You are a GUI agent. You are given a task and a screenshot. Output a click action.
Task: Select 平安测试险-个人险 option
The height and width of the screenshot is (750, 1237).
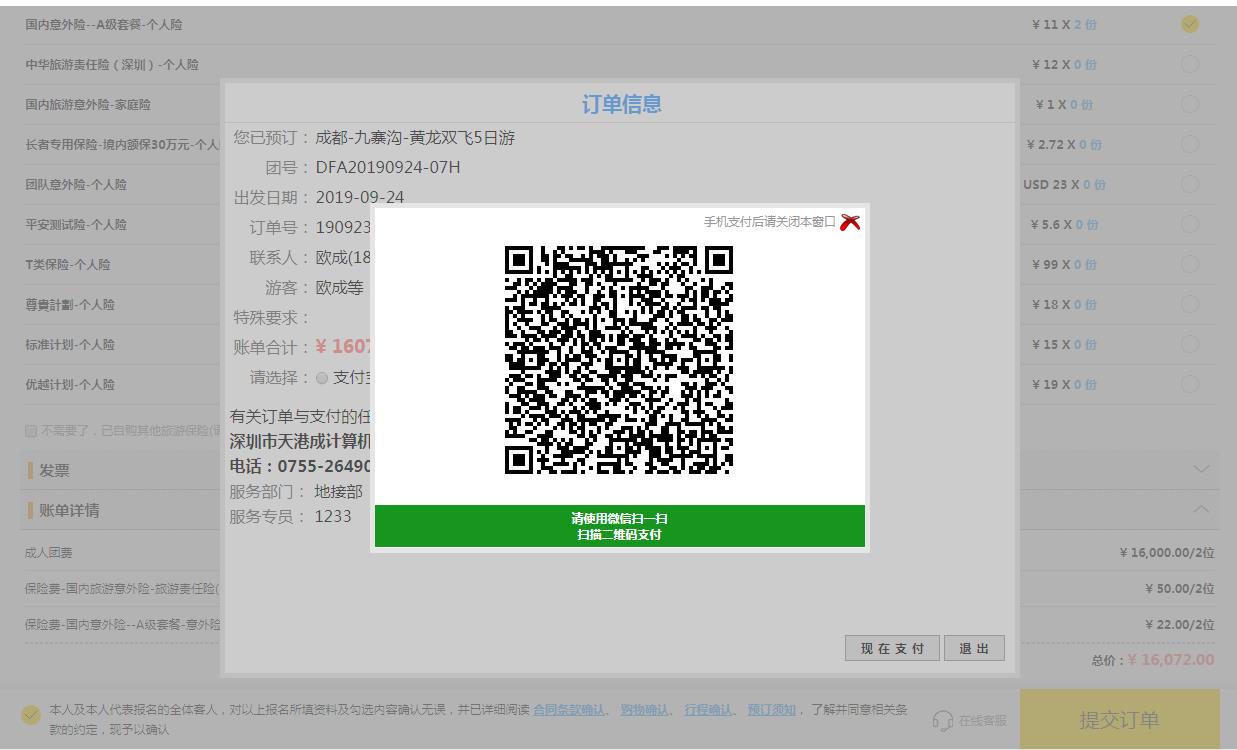pyautogui.click(x=1190, y=224)
